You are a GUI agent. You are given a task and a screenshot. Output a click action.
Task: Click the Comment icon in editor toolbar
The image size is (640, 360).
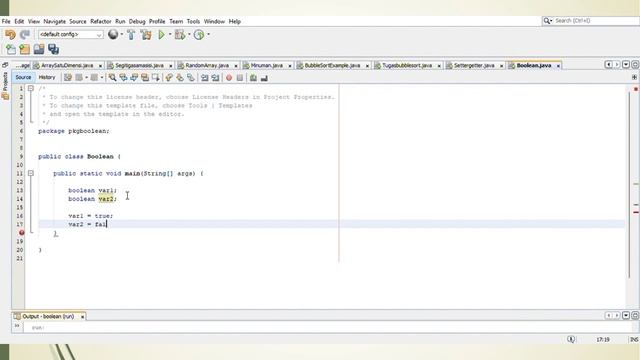[253, 78]
